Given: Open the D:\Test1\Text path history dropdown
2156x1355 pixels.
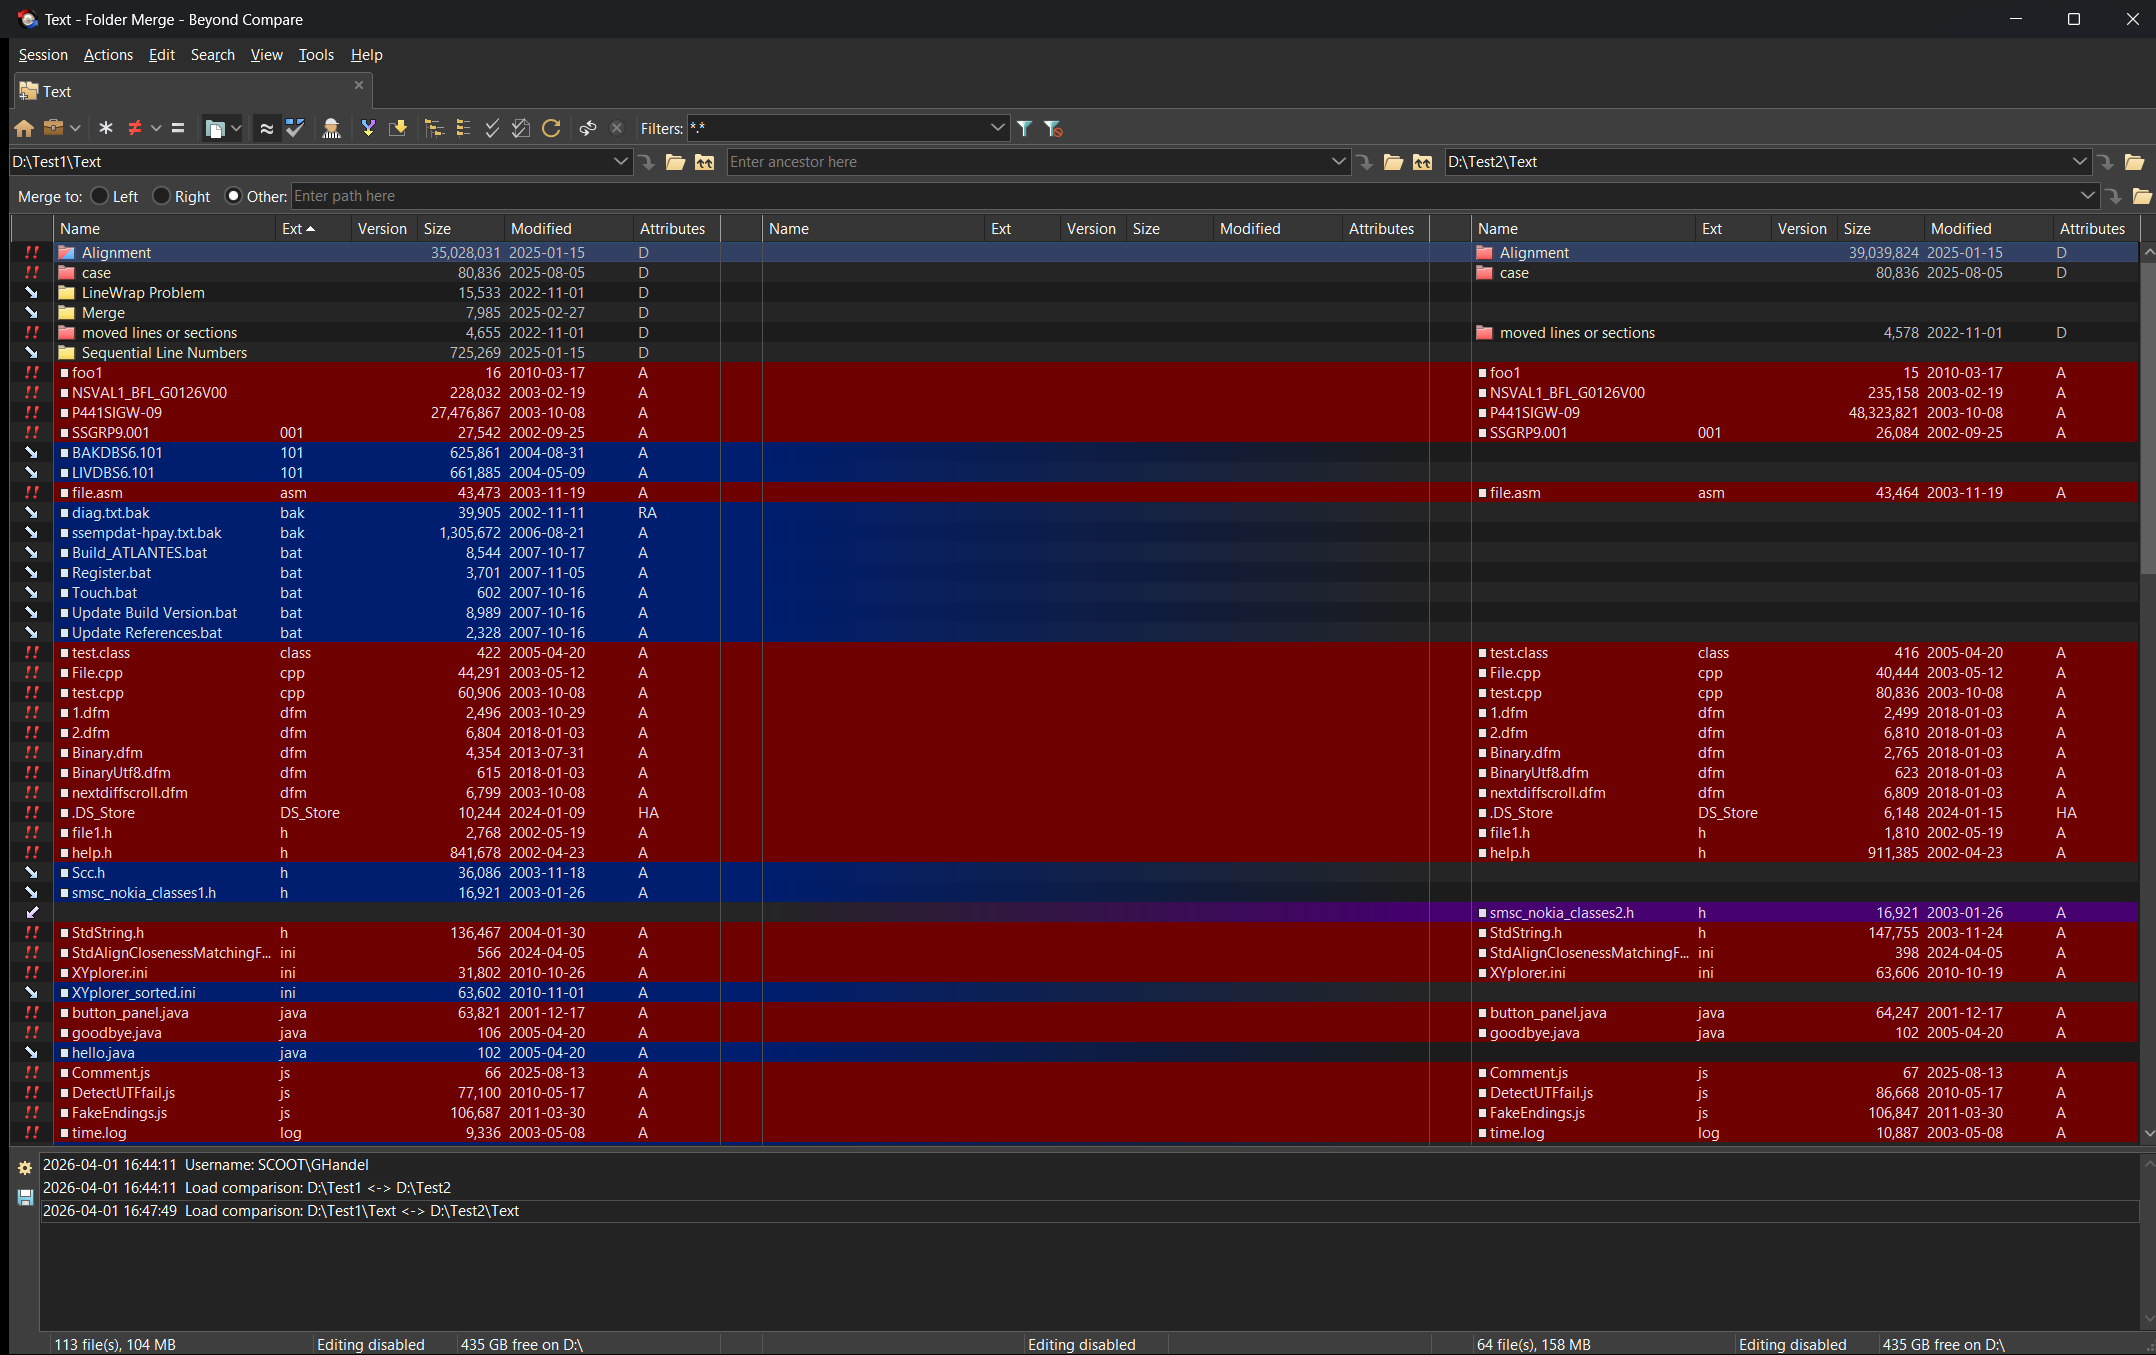Looking at the screenshot, I should (x=620, y=162).
